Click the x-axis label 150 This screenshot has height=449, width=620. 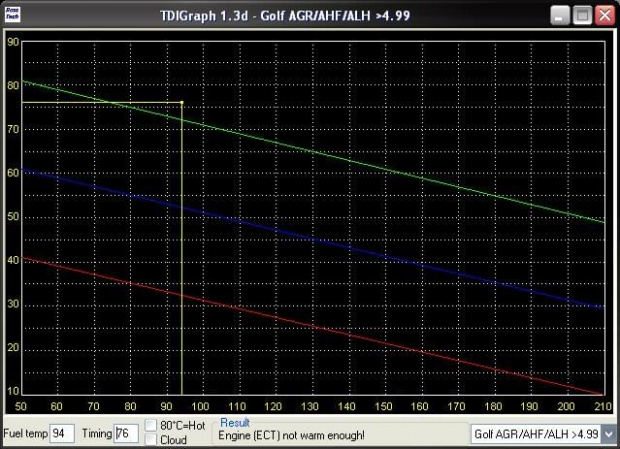[x=383, y=406]
